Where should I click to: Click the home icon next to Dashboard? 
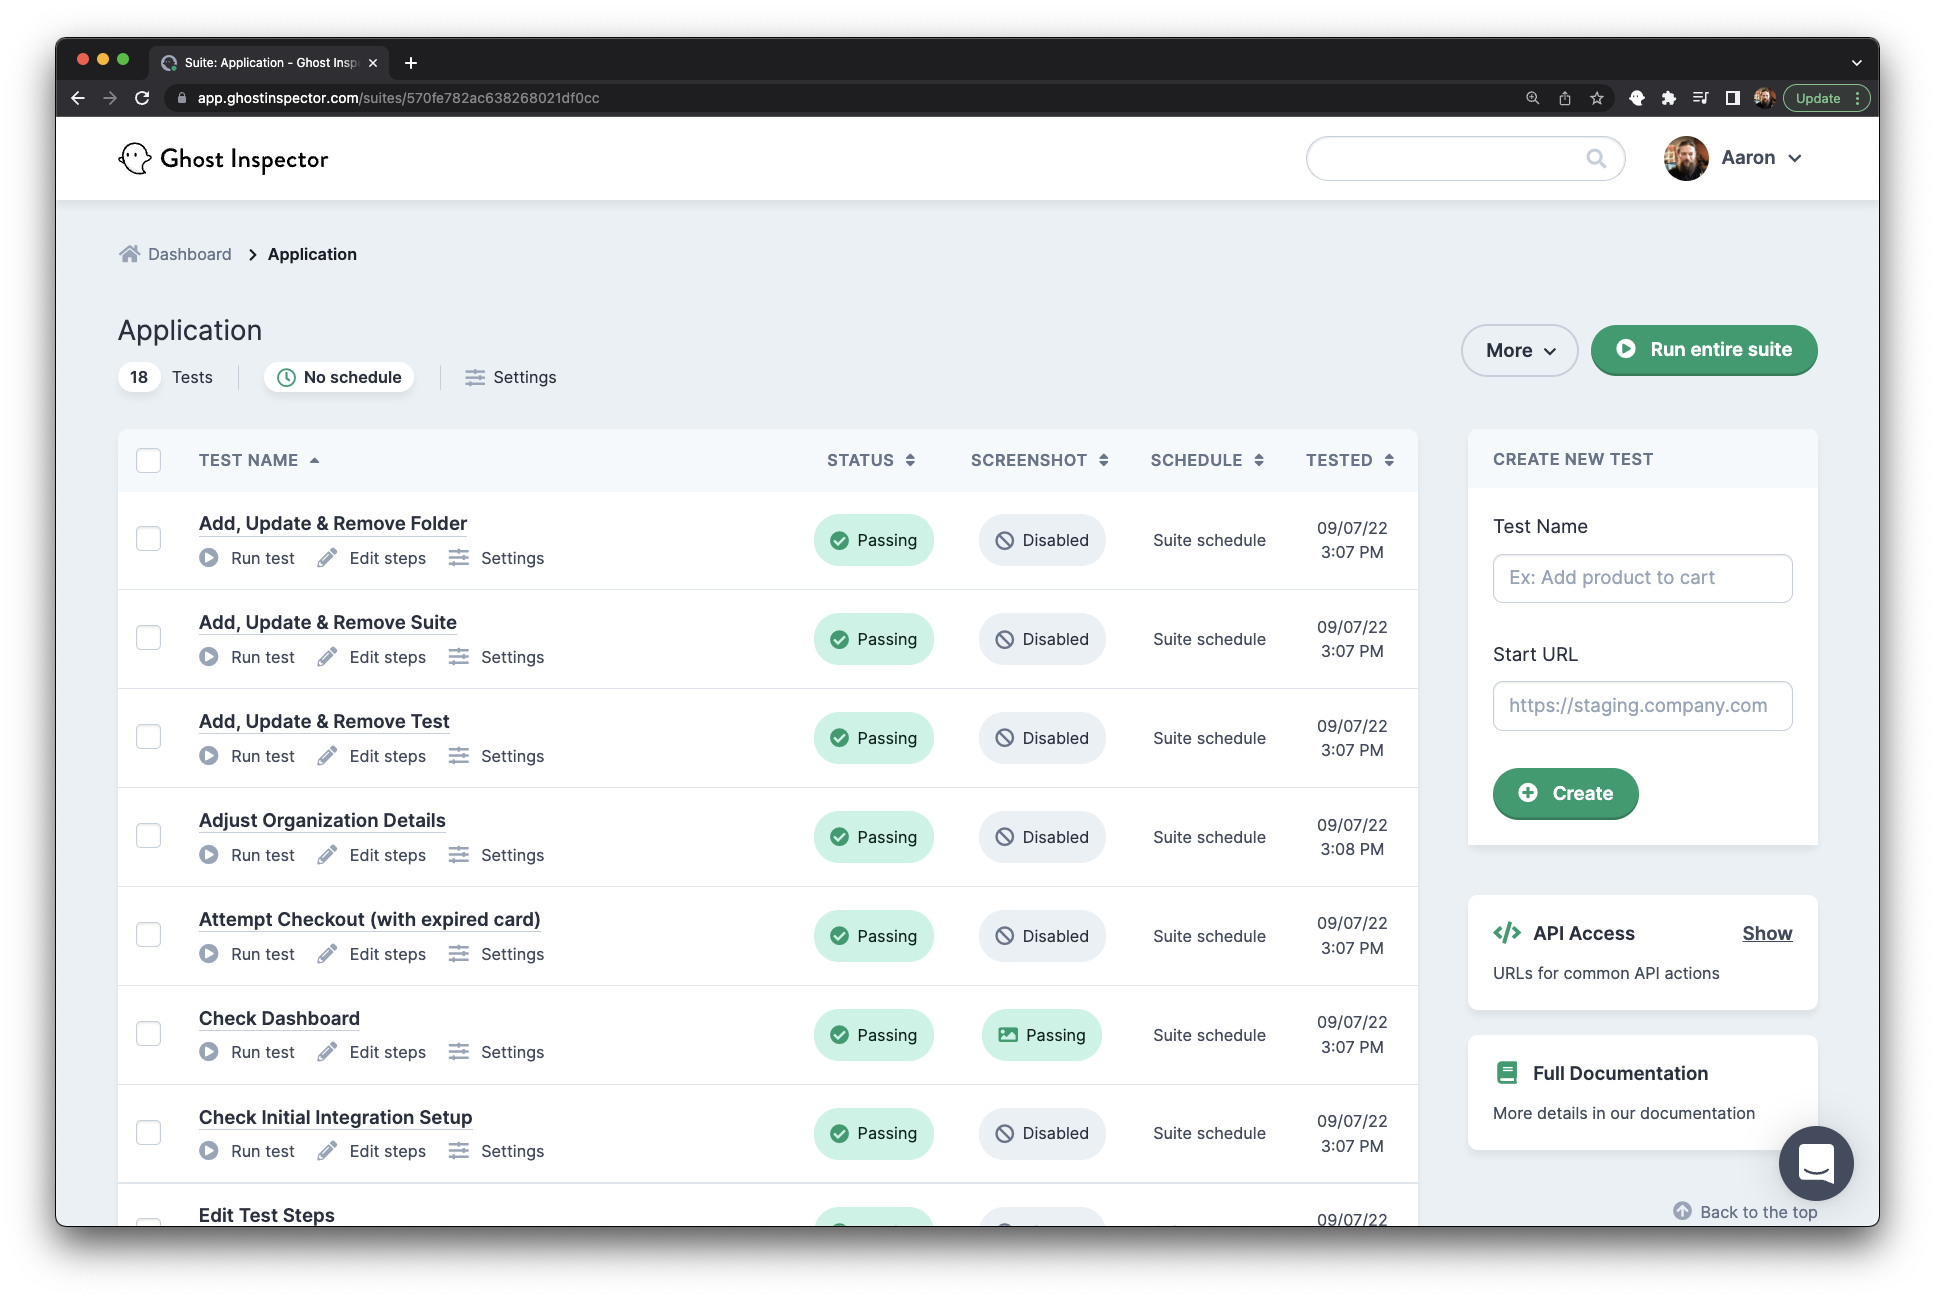[x=129, y=254]
